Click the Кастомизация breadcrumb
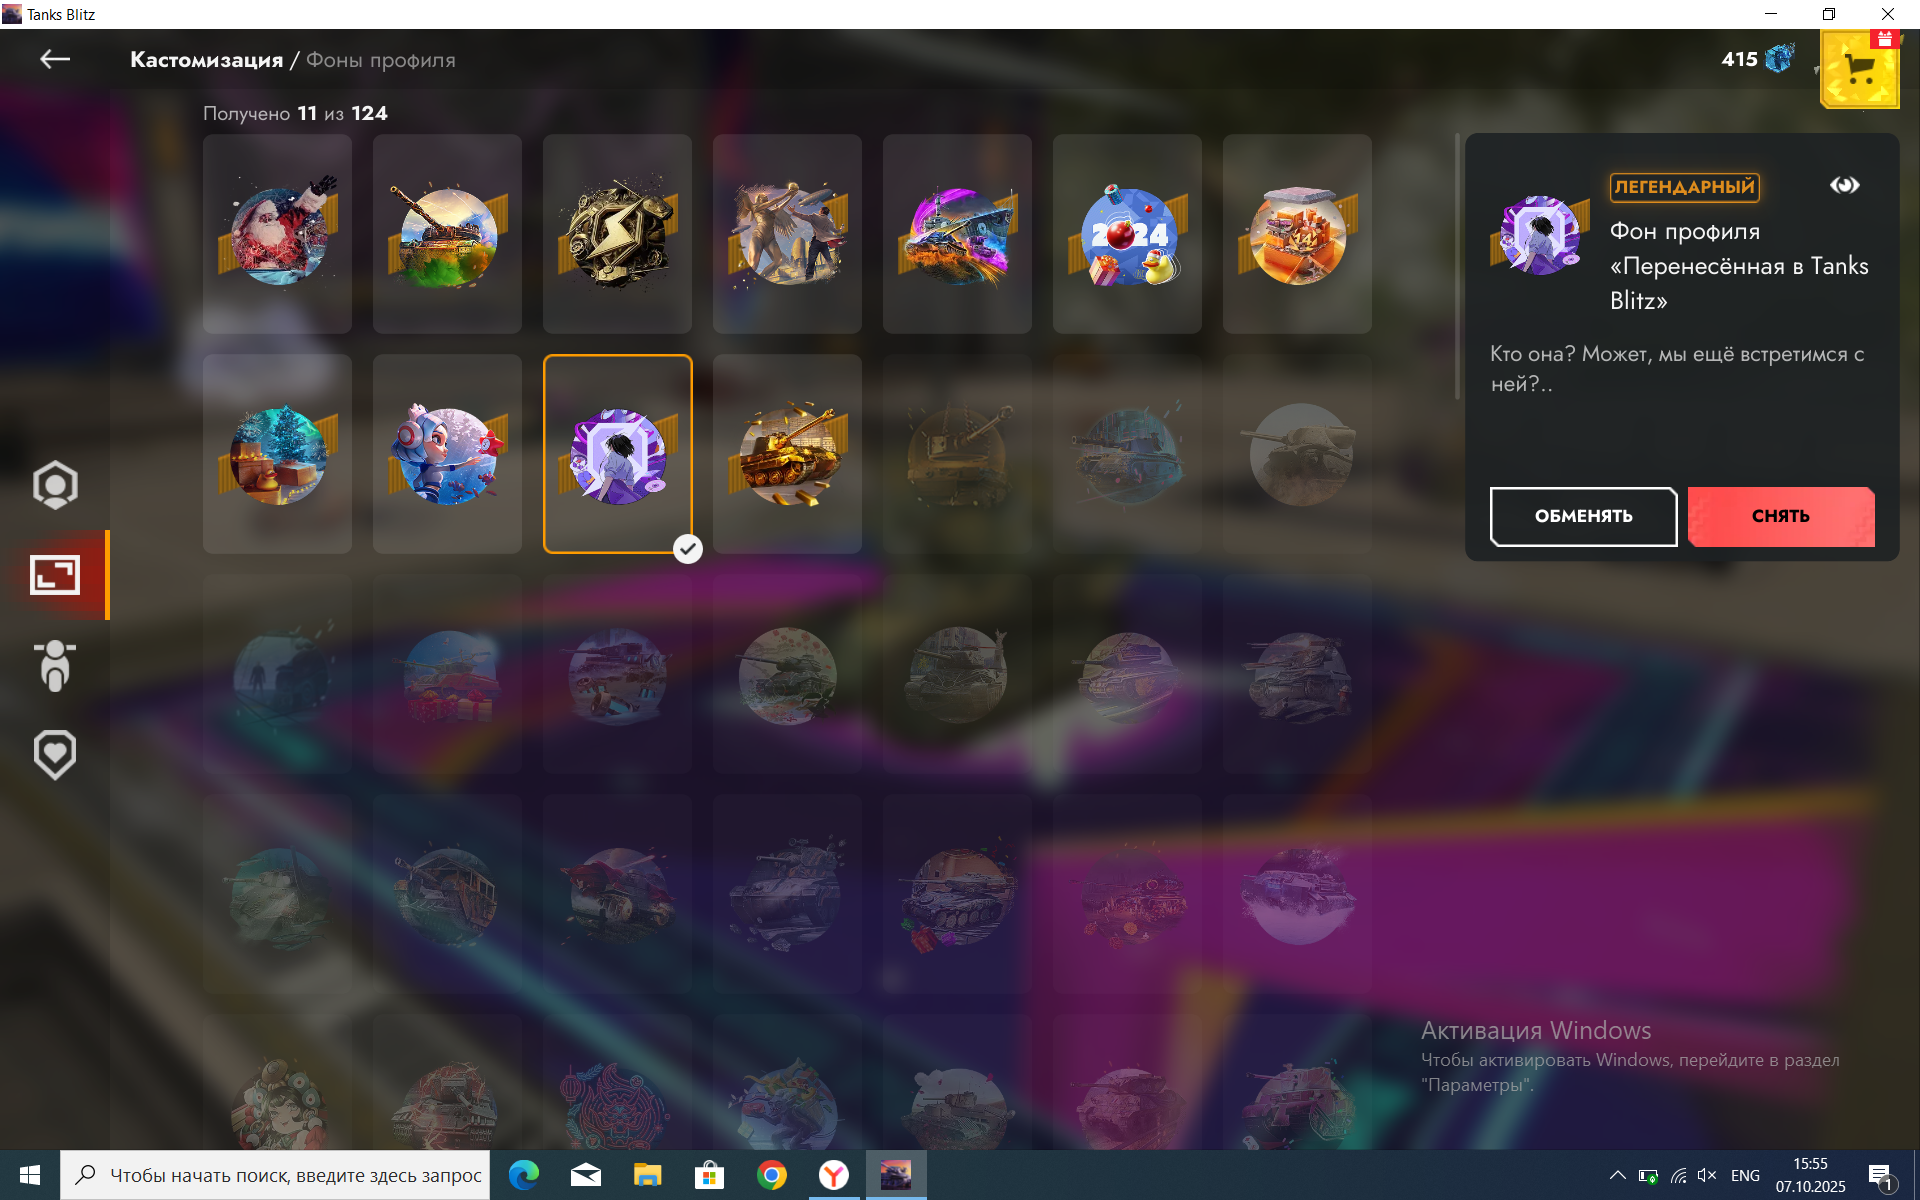1920x1200 pixels. click(206, 60)
